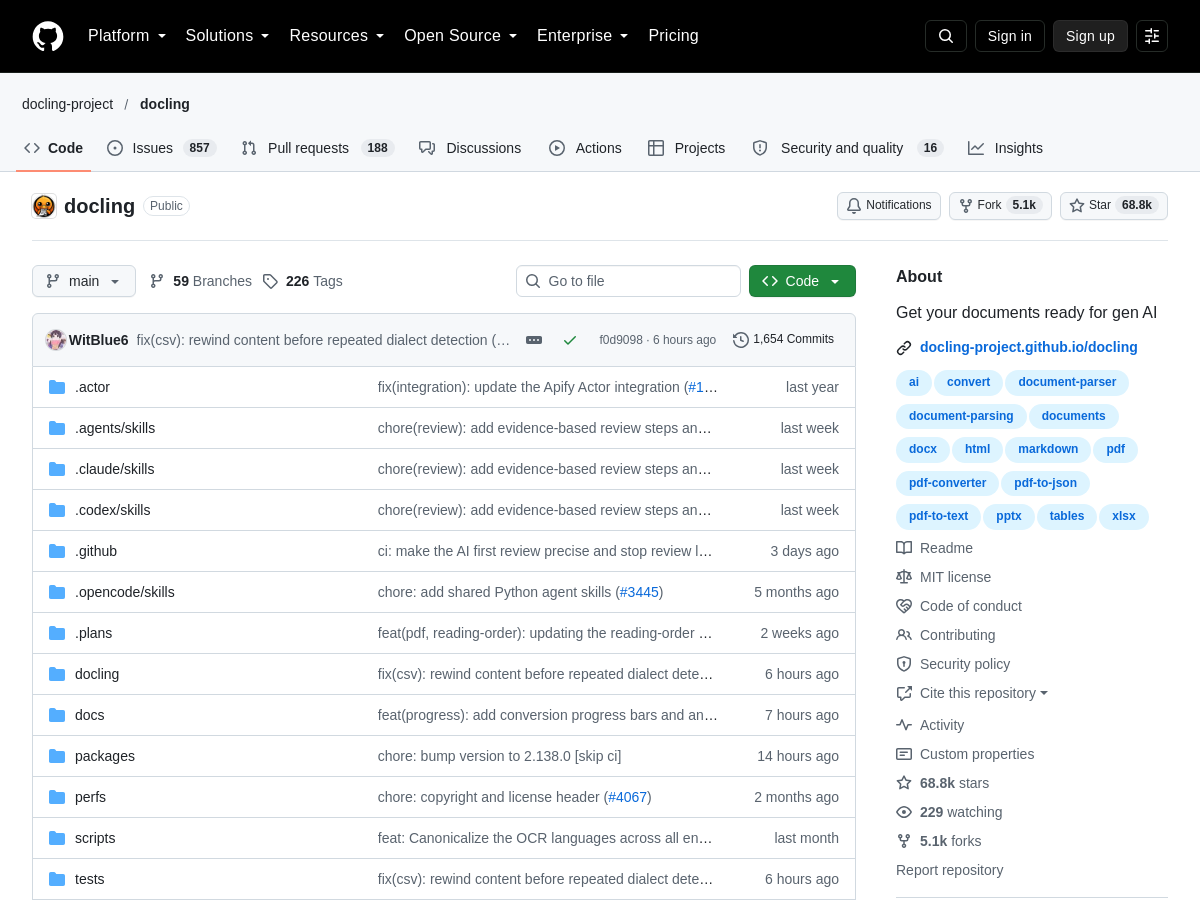View the 1,654 Commits history
Screen dimensions: 1200x900
tap(783, 340)
